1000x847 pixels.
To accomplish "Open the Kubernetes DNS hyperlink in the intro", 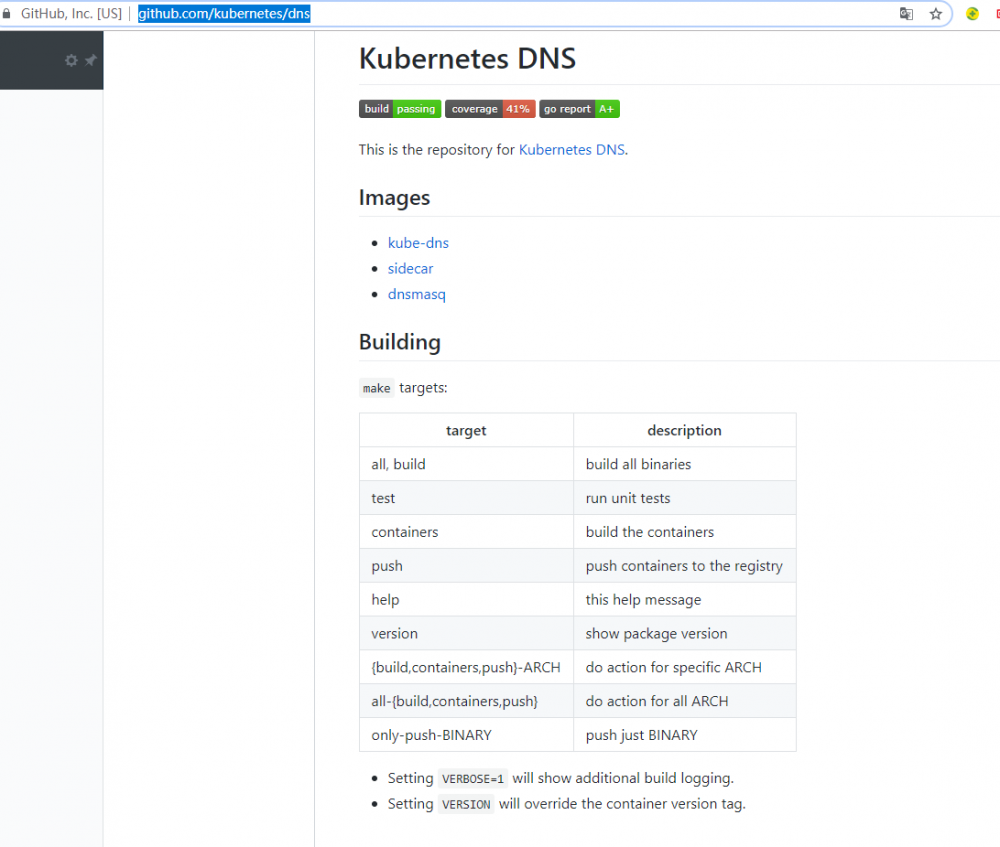I will 571,149.
